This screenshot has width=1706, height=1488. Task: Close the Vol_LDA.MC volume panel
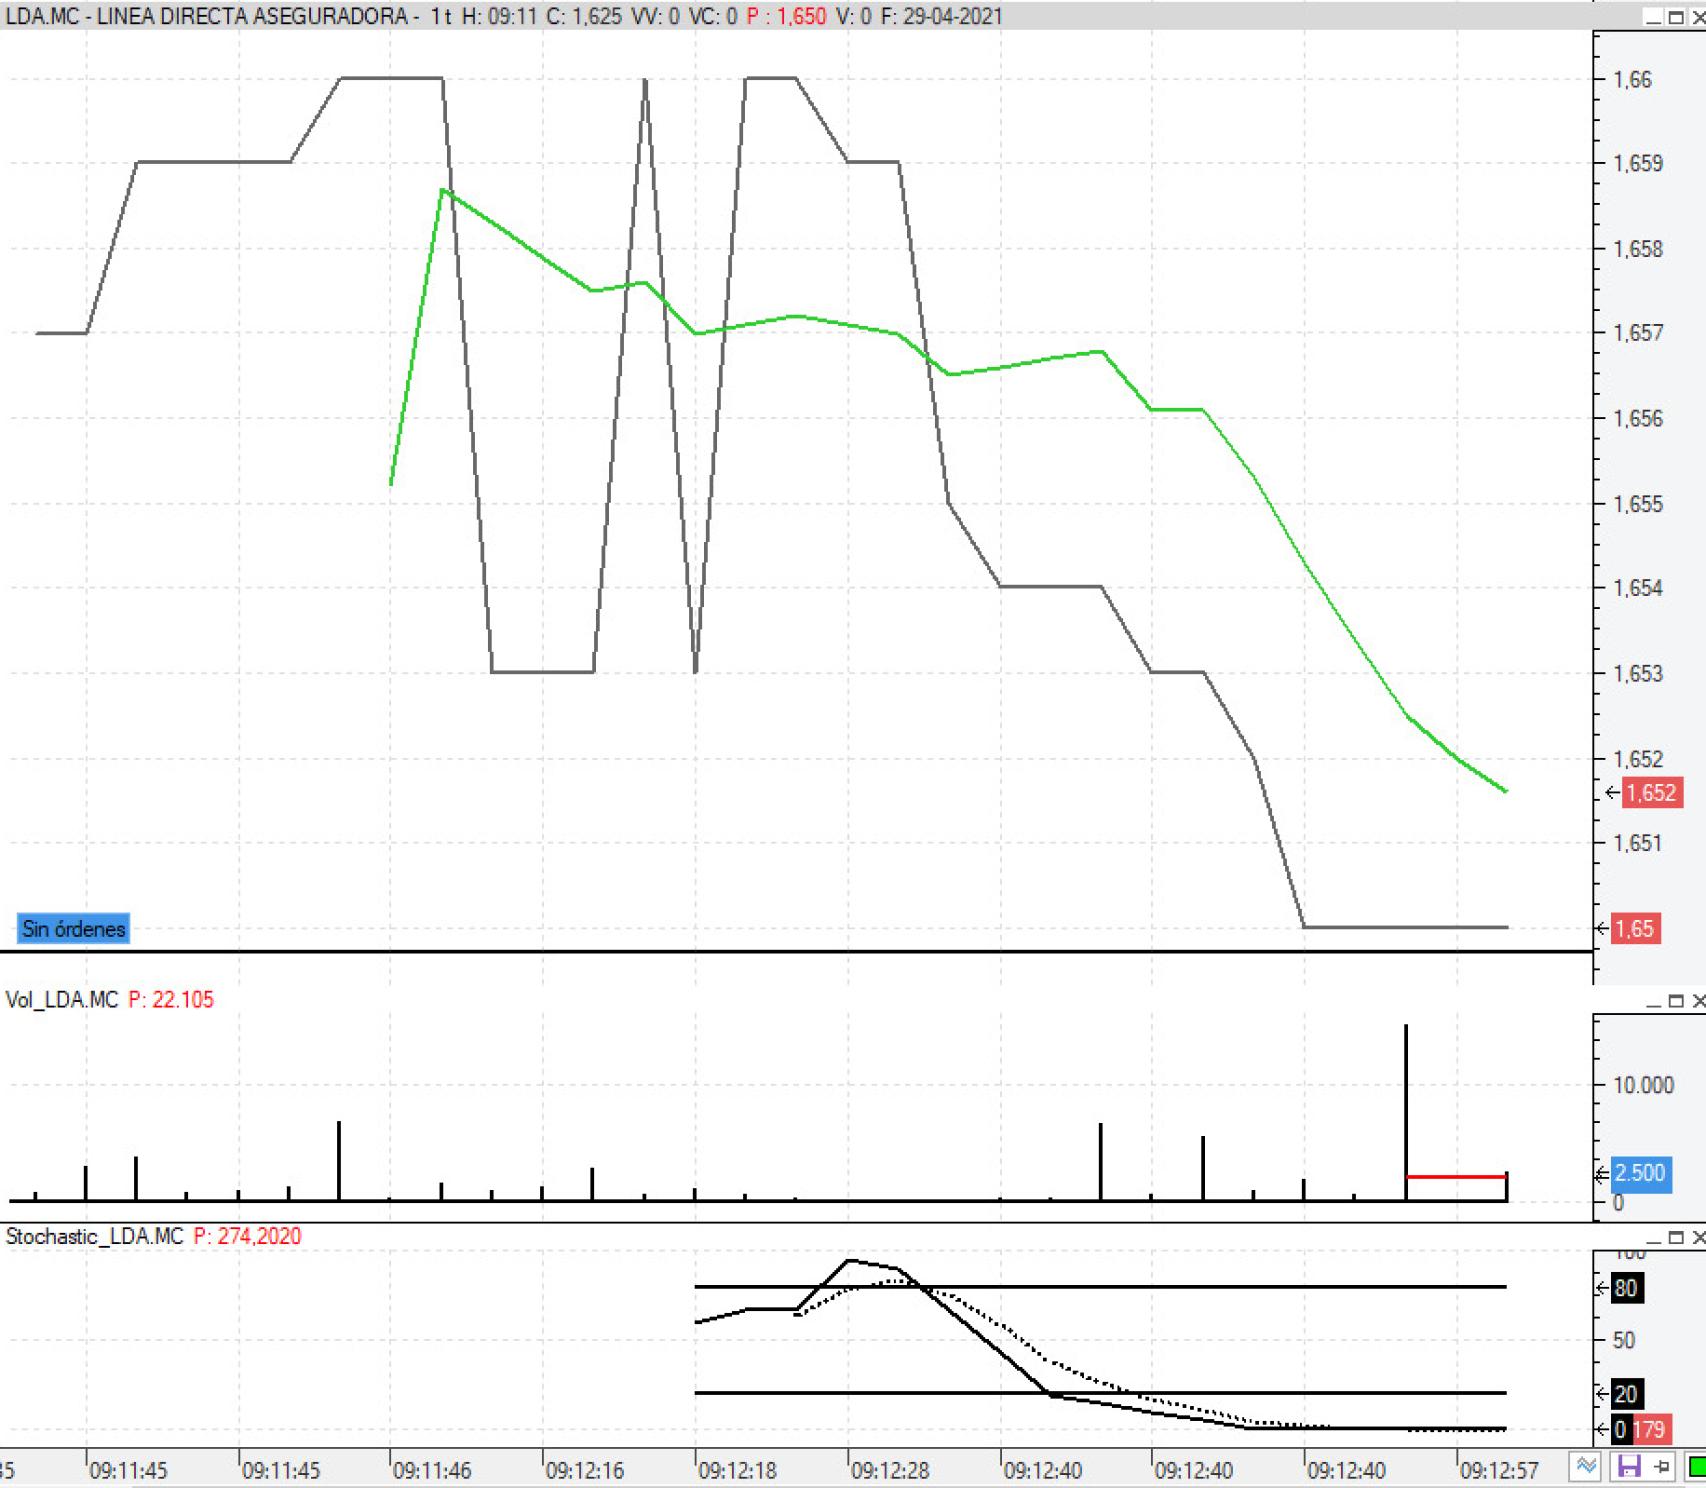pyautogui.click(x=1697, y=1001)
